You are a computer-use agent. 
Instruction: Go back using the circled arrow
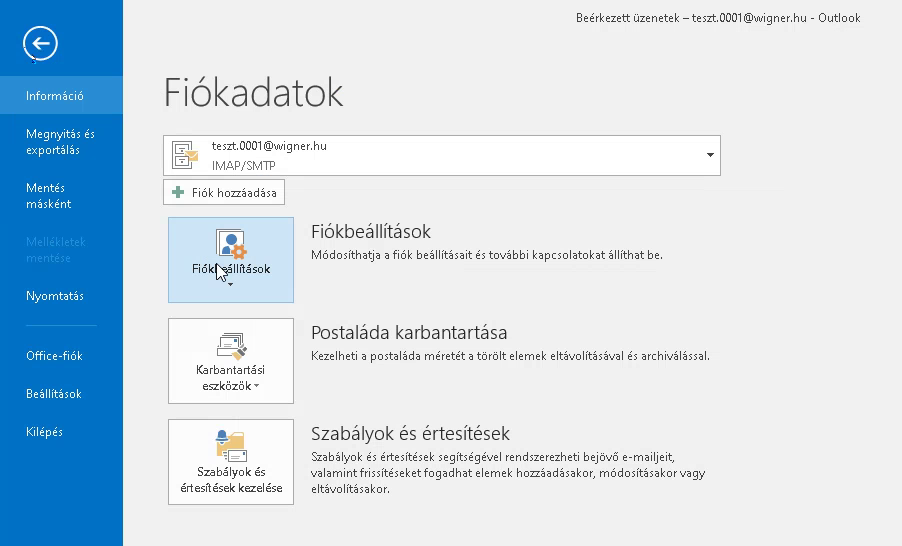pos(40,43)
